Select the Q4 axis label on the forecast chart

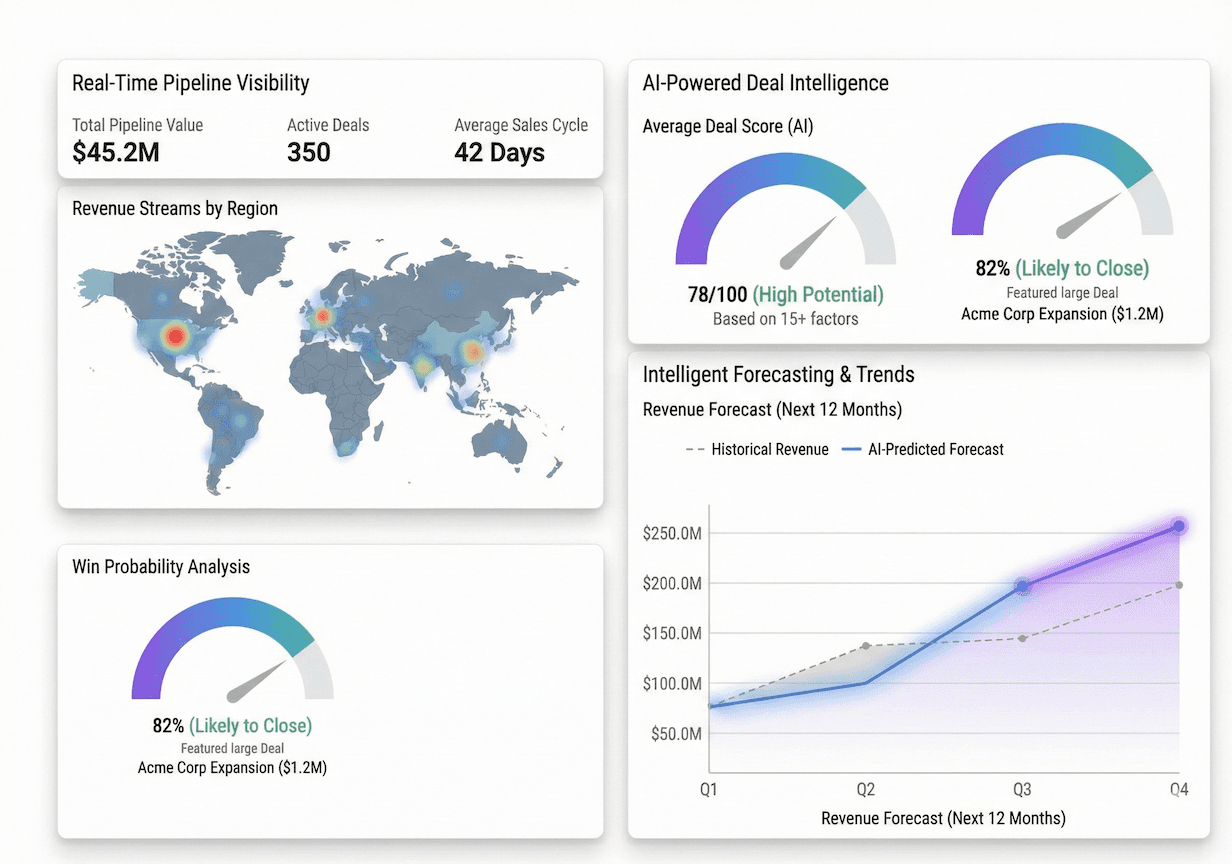[1179, 789]
